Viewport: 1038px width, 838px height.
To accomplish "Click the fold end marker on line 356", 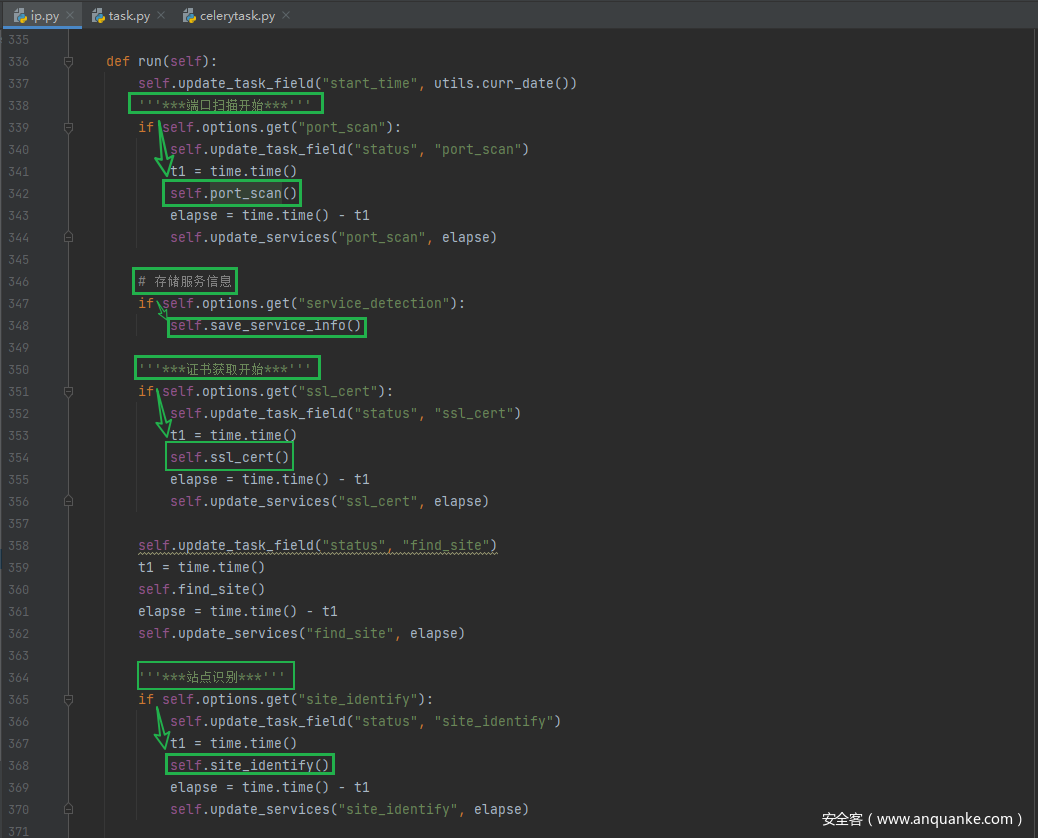I will (68, 502).
